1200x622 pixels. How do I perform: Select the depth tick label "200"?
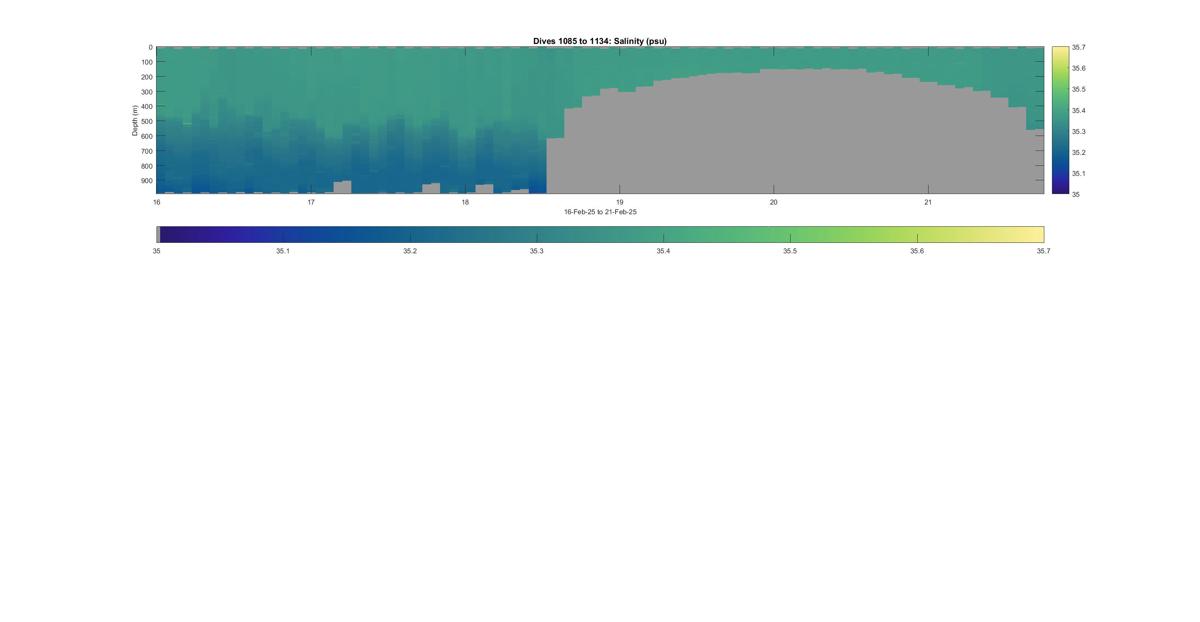point(146,77)
